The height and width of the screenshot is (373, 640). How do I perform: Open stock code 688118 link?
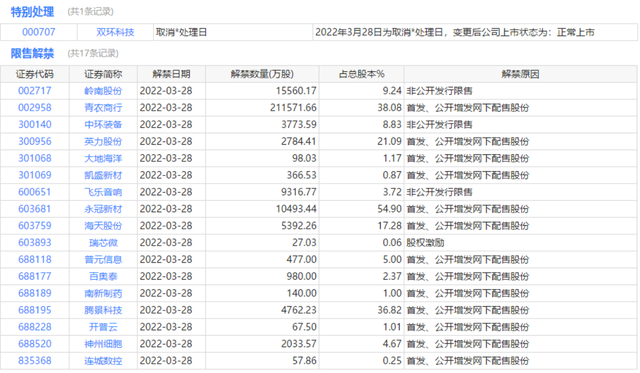(35, 260)
